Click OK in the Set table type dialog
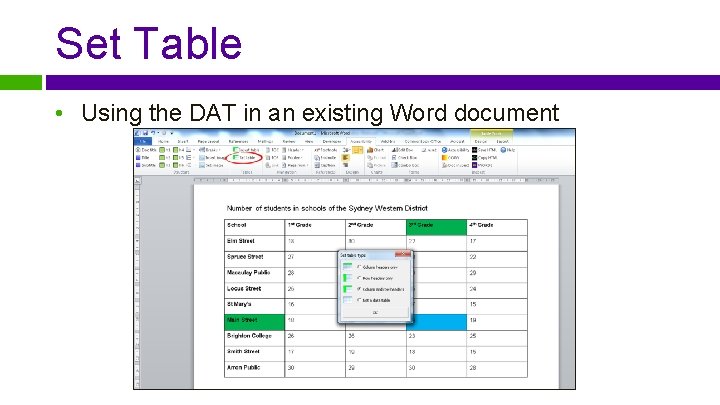 pyautogui.click(x=375, y=312)
